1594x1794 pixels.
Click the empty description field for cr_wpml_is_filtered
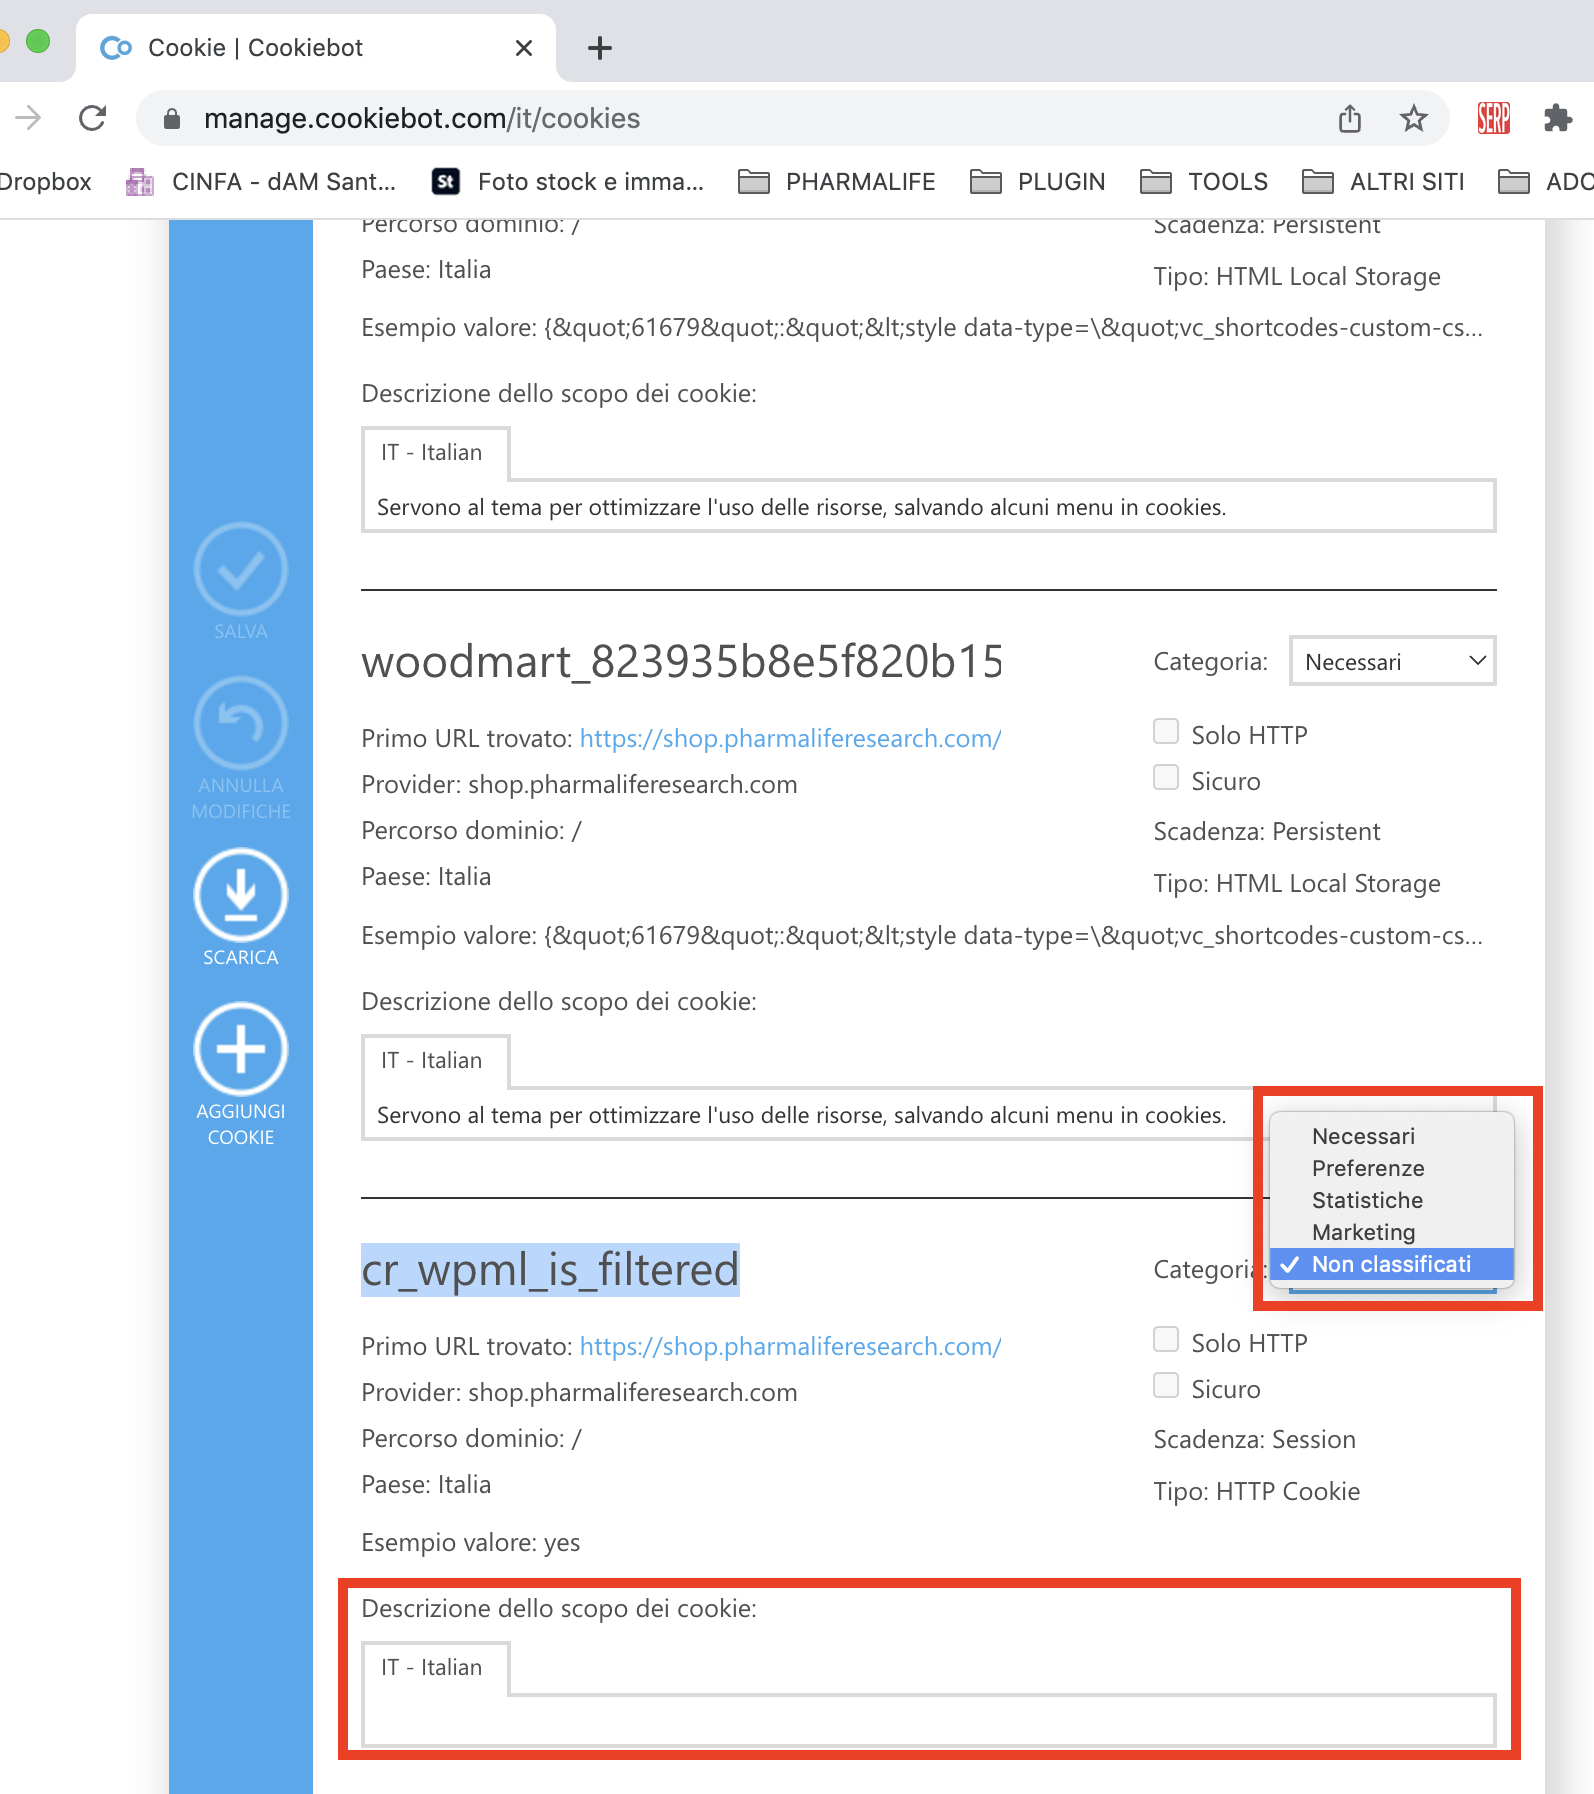(x=928, y=1721)
